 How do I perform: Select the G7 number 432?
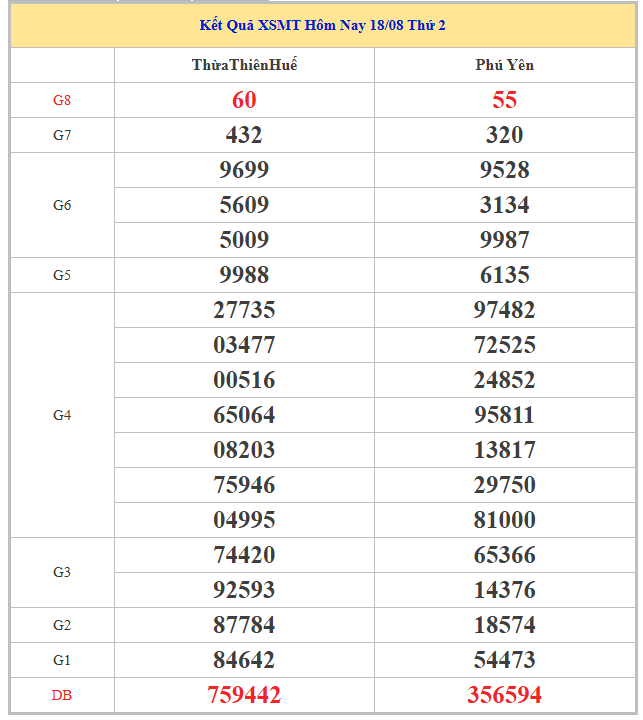244,135
